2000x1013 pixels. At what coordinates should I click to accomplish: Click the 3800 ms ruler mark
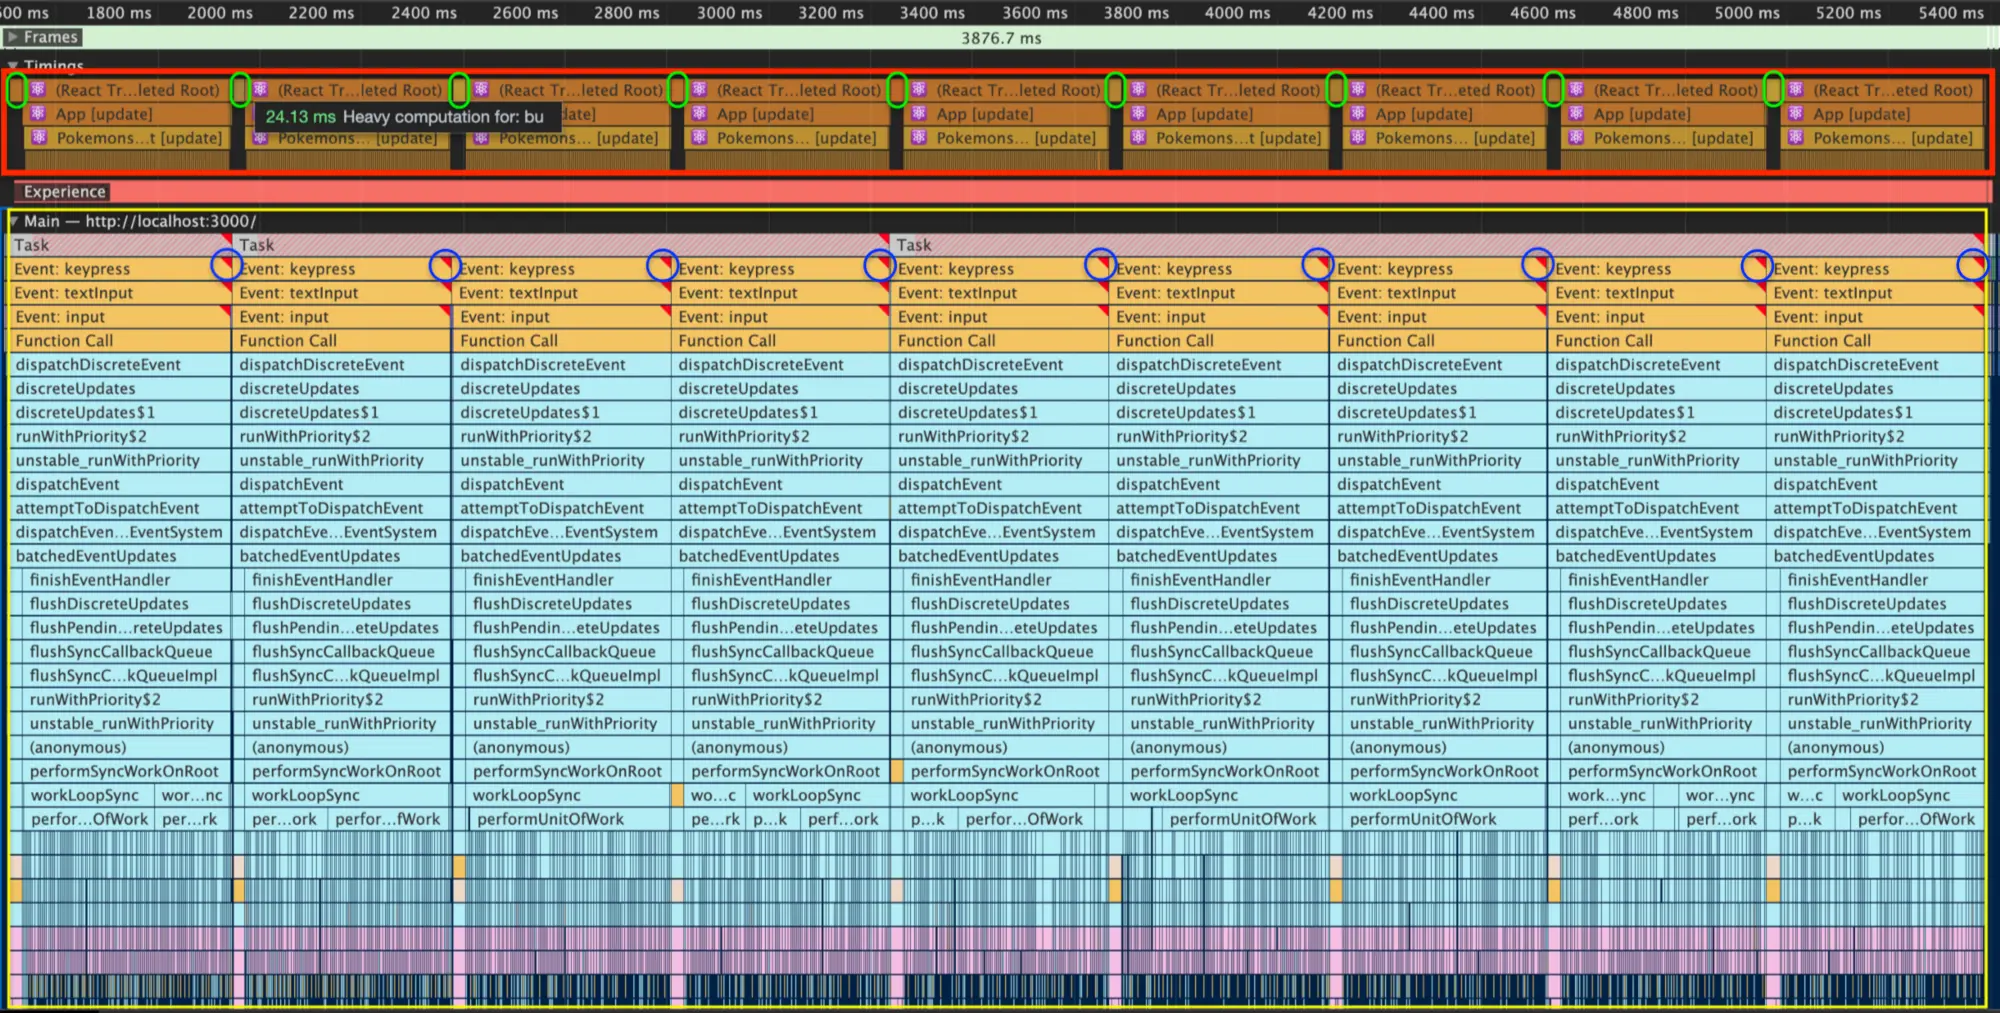[x=1136, y=13]
